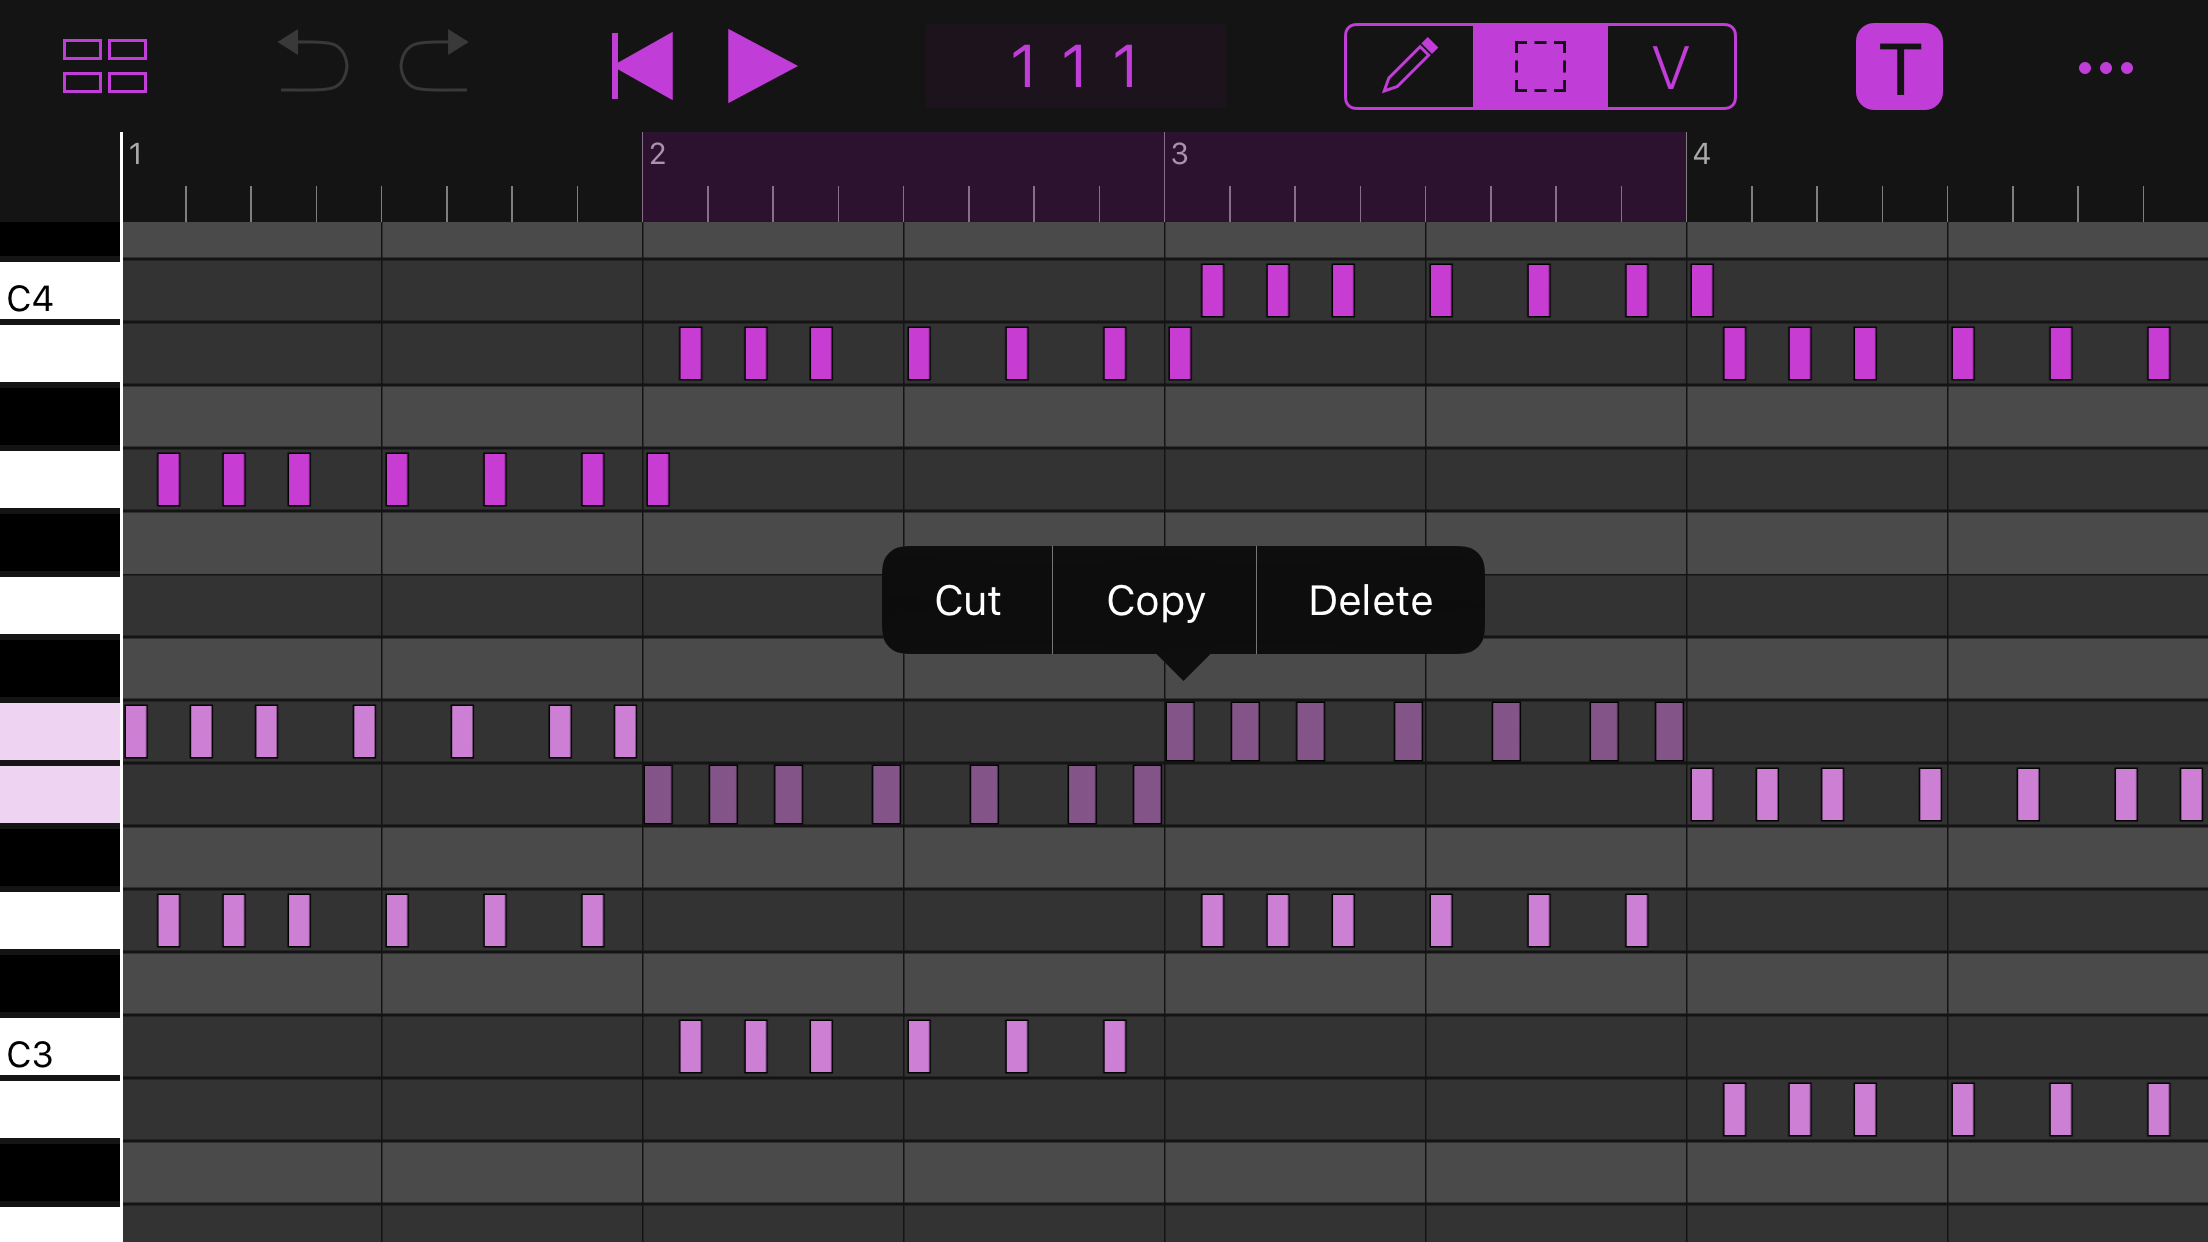Choose Copy in the popup menu
The image size is (2208, 1242).
click(x=1155, y=600)
